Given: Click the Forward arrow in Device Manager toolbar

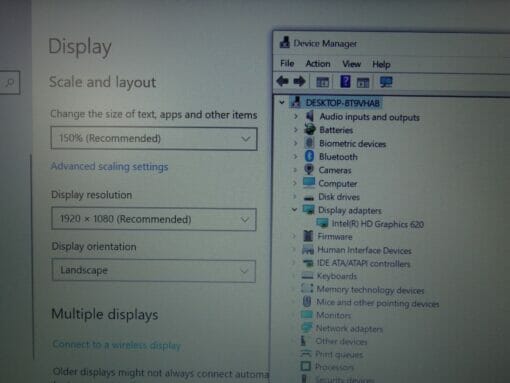Looking at the screenshot, I should point(299,81).
